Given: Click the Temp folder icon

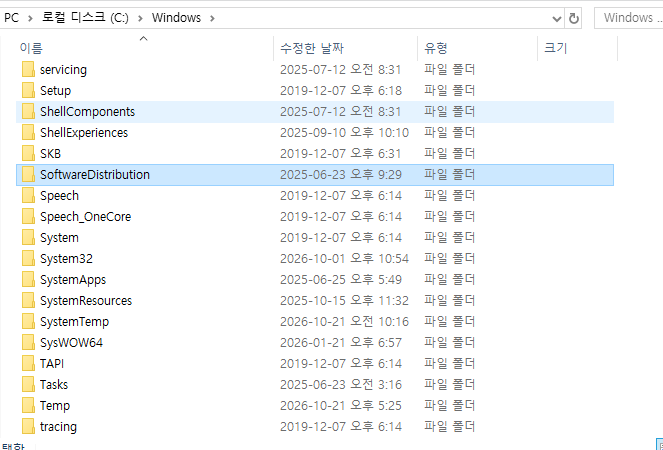Looking at the screenshot, I should (28, 406).
